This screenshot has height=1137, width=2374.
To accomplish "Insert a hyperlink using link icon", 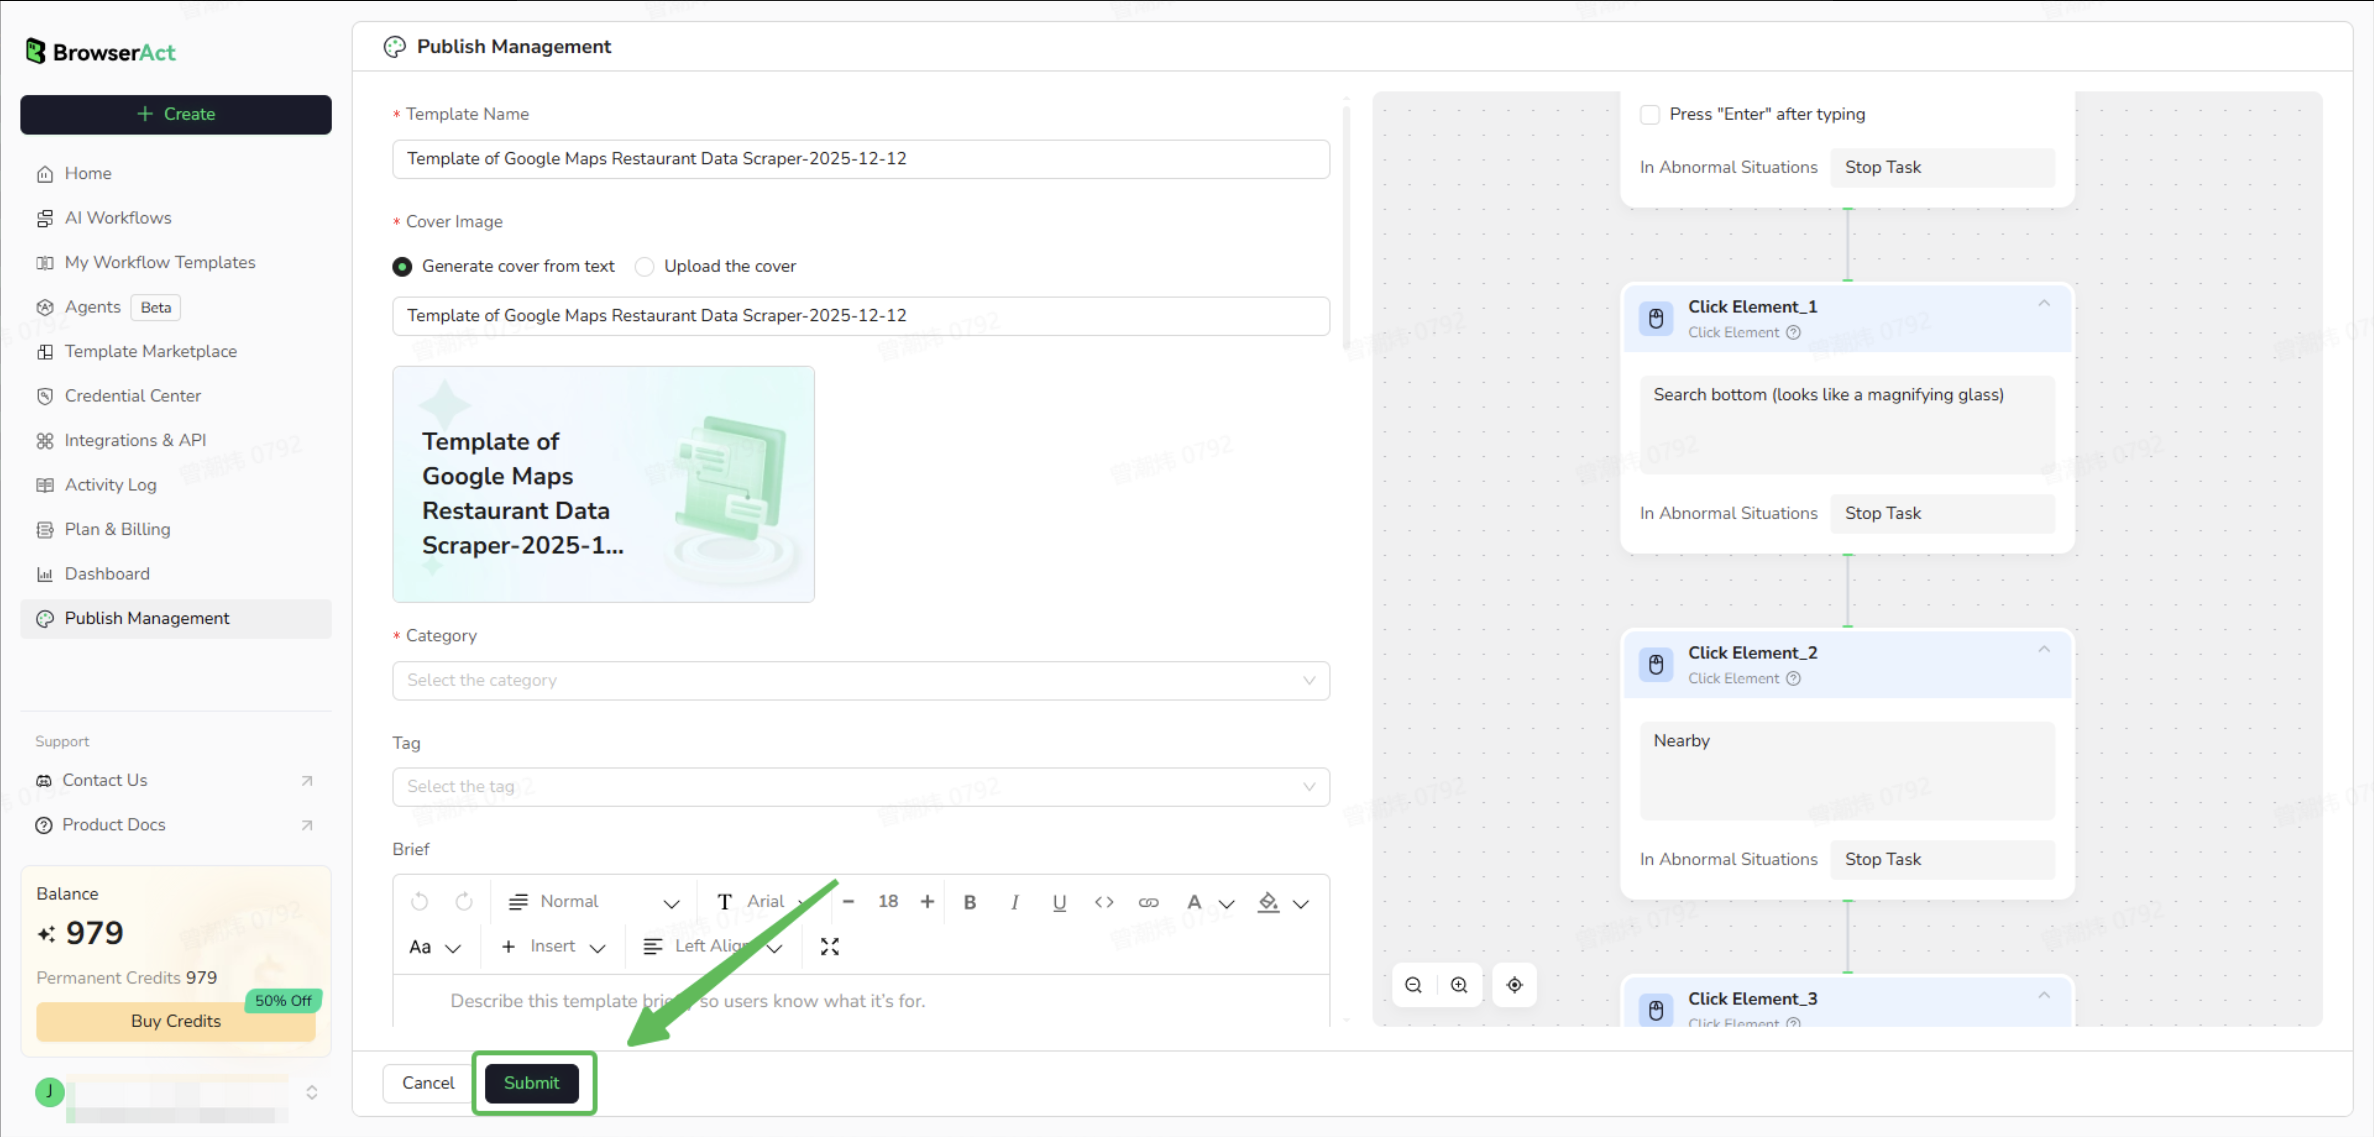I will point(1148,902).
